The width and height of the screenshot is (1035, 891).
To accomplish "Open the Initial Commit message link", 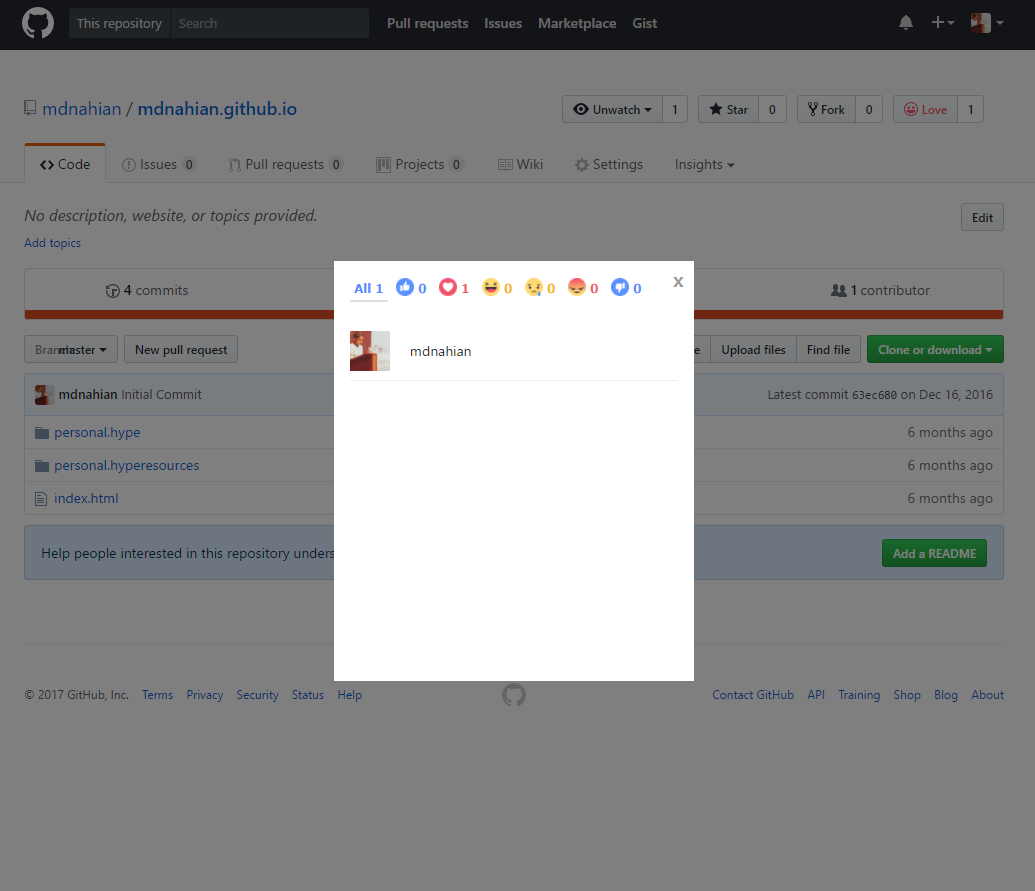I will [x=161, y=395].
